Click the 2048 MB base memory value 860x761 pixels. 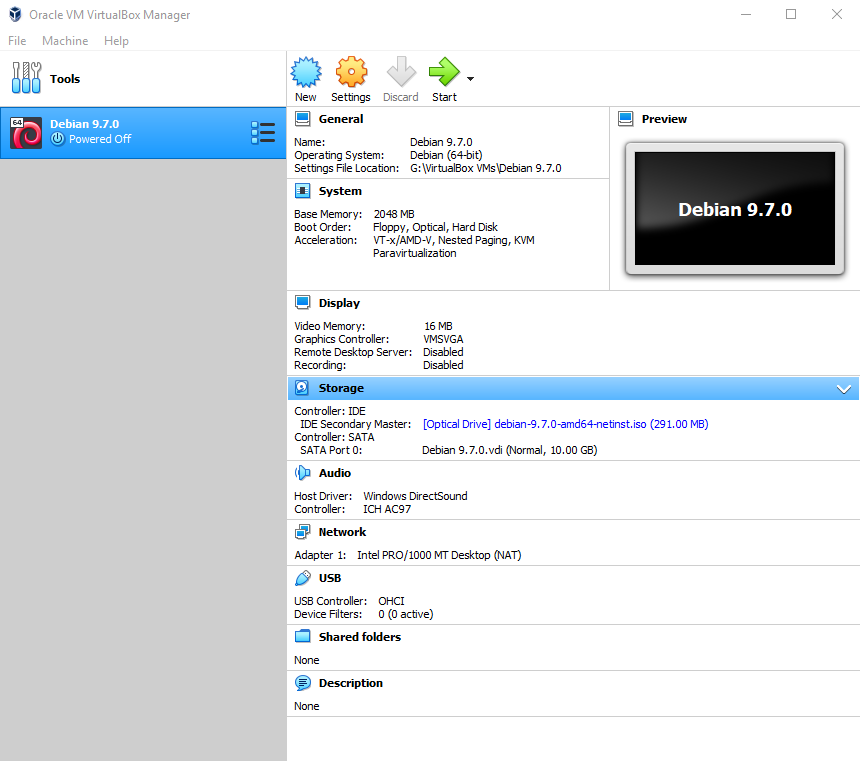click(394, 214)
